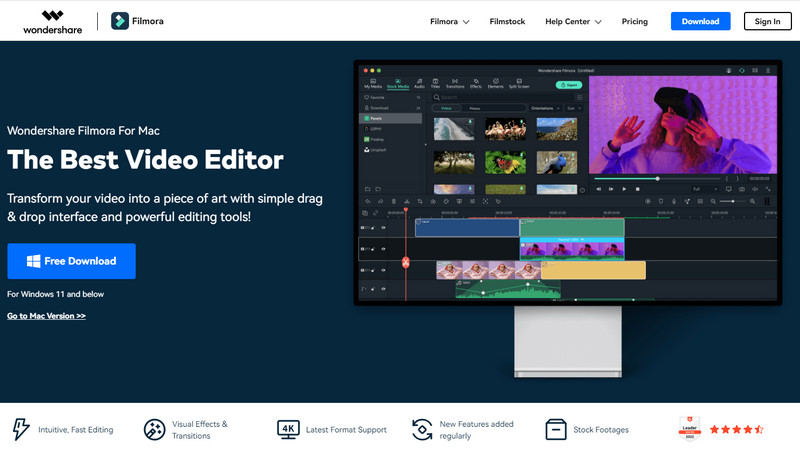Click the link icon above the track headers
This screenshot has width=800, height=470.
click(x=376, y=213)
